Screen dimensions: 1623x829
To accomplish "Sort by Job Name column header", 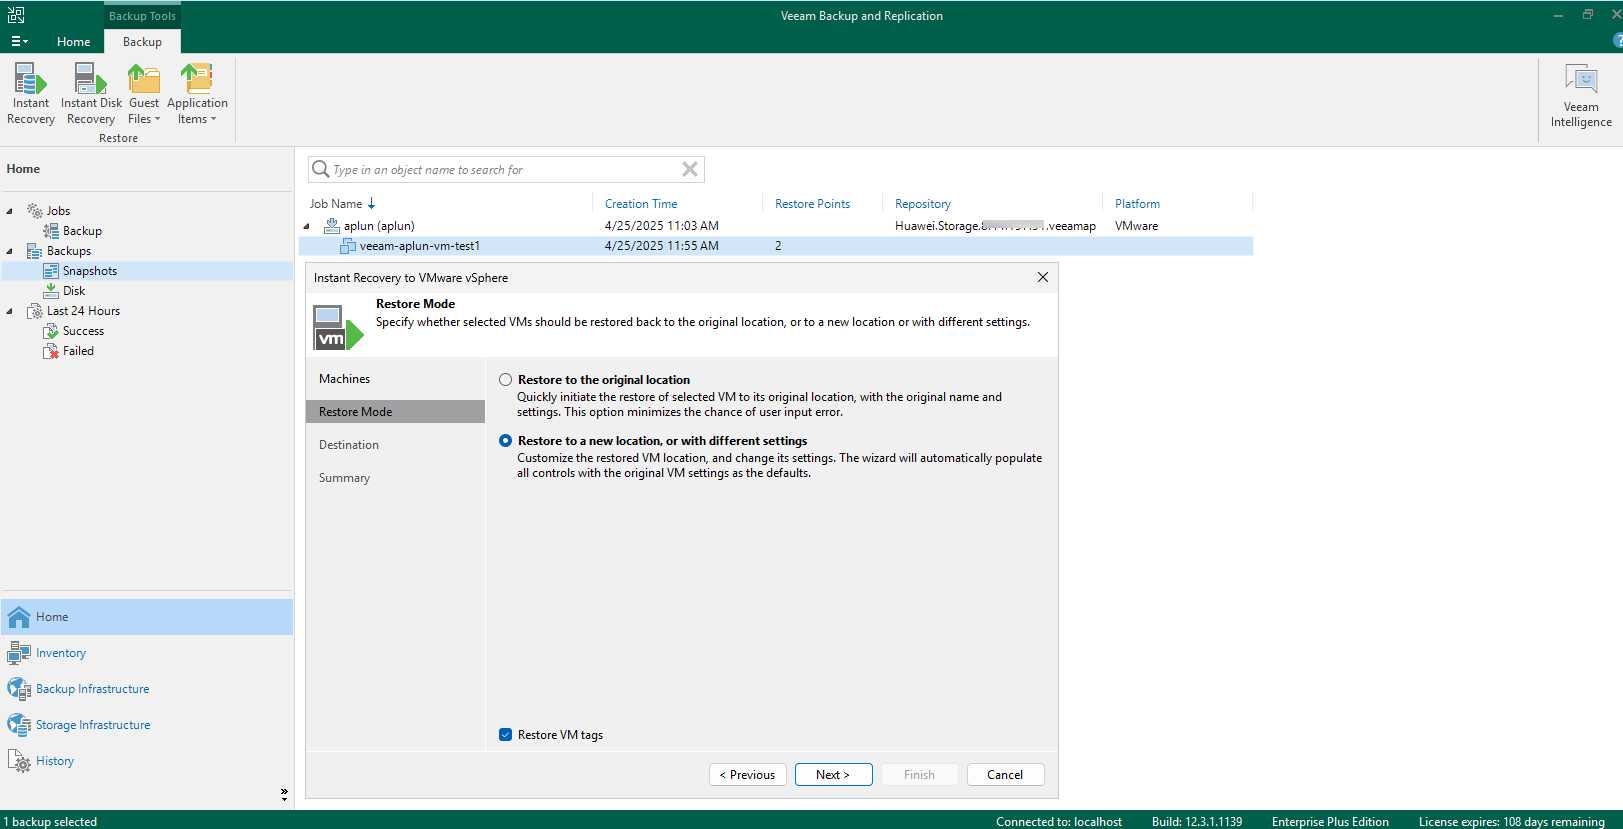I will 336,204.
